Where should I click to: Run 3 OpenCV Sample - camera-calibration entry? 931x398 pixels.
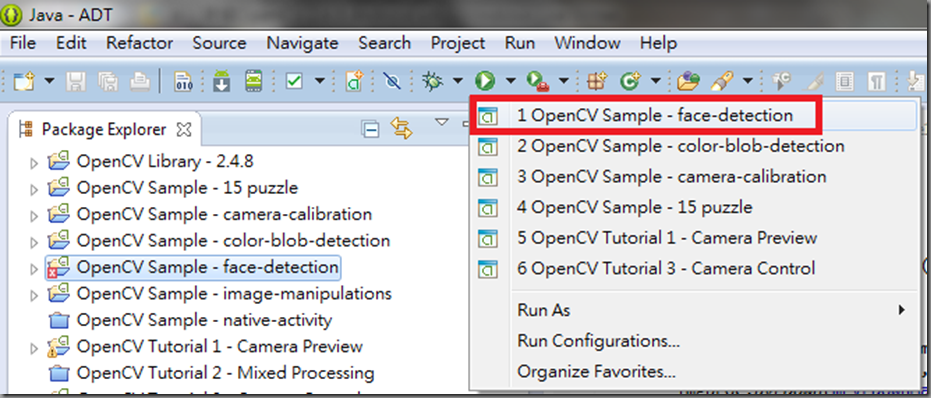click(x=694, y=176)
